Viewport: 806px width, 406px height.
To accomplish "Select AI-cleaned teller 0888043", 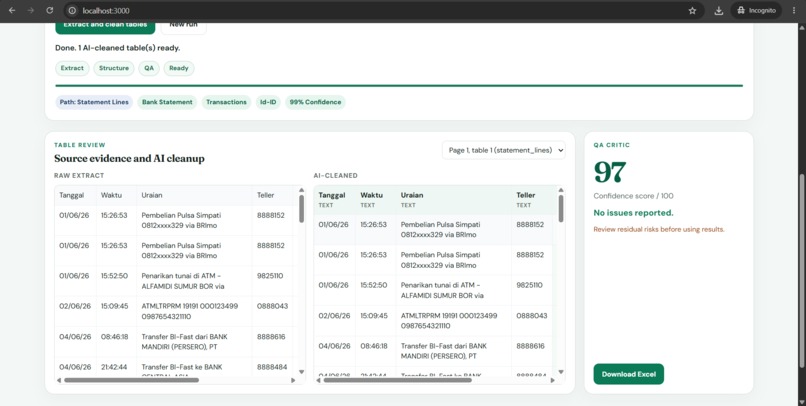I will tap(532, 316).
